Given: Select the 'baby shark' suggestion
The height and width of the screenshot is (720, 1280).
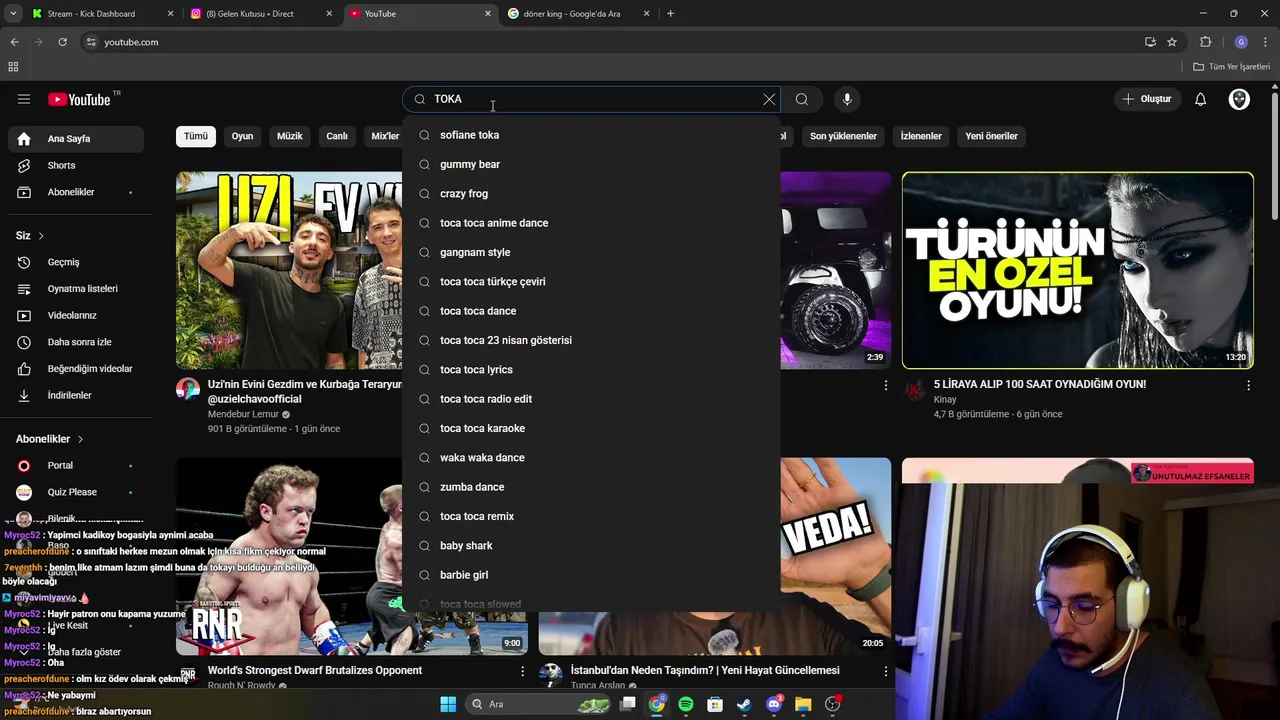Looking at the screenshot, I should pos(591,545).
